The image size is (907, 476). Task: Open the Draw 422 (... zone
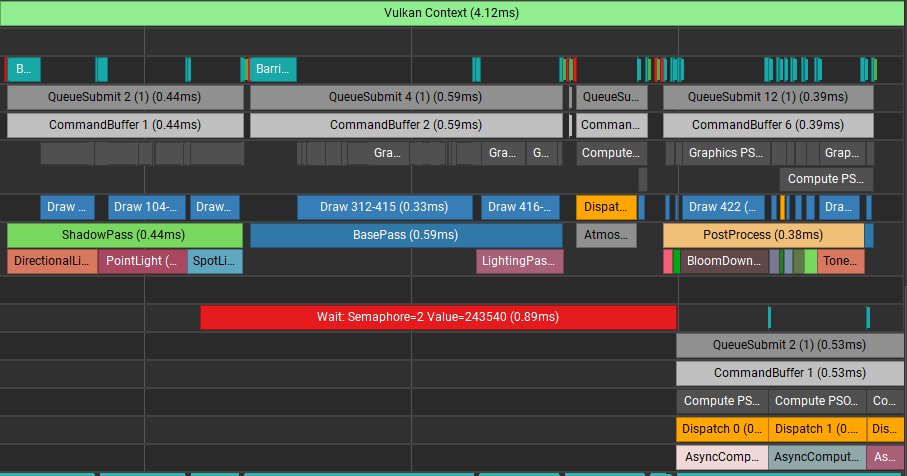tap(722, 207)
